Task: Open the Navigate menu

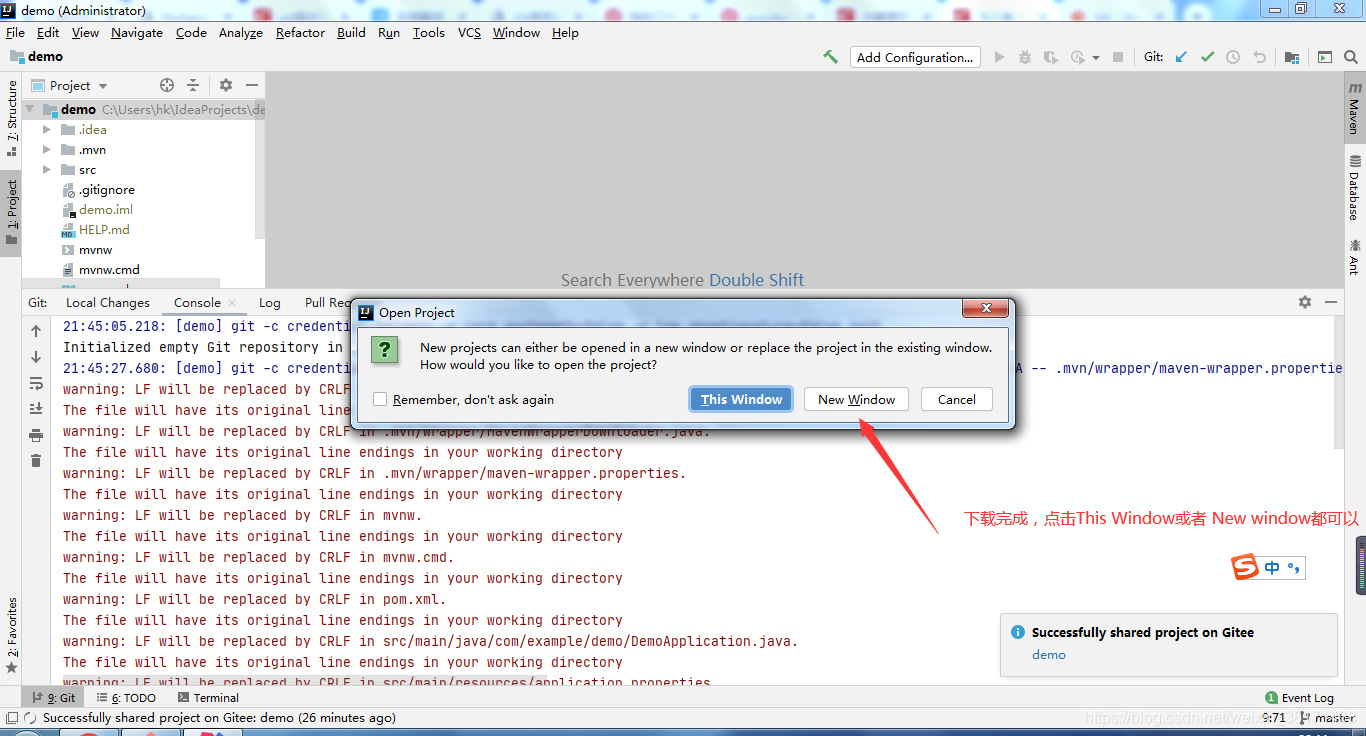Action: coord(137,32)
